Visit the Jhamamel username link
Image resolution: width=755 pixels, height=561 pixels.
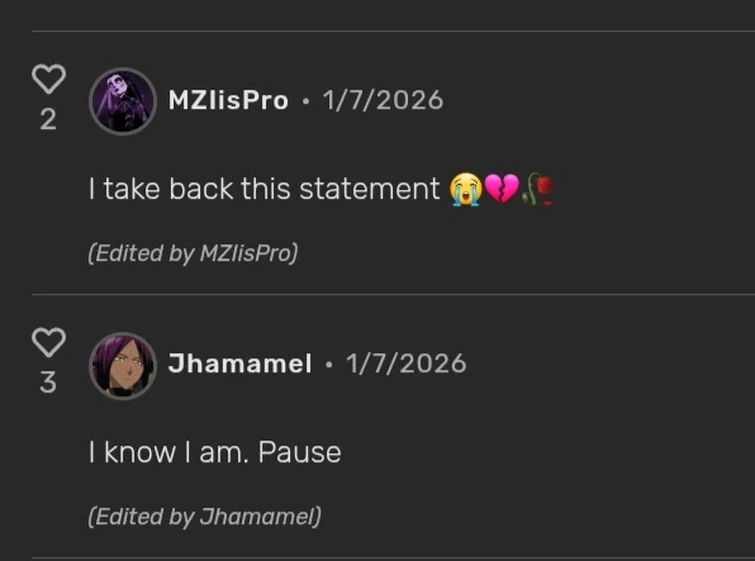[x=240, y=364]
